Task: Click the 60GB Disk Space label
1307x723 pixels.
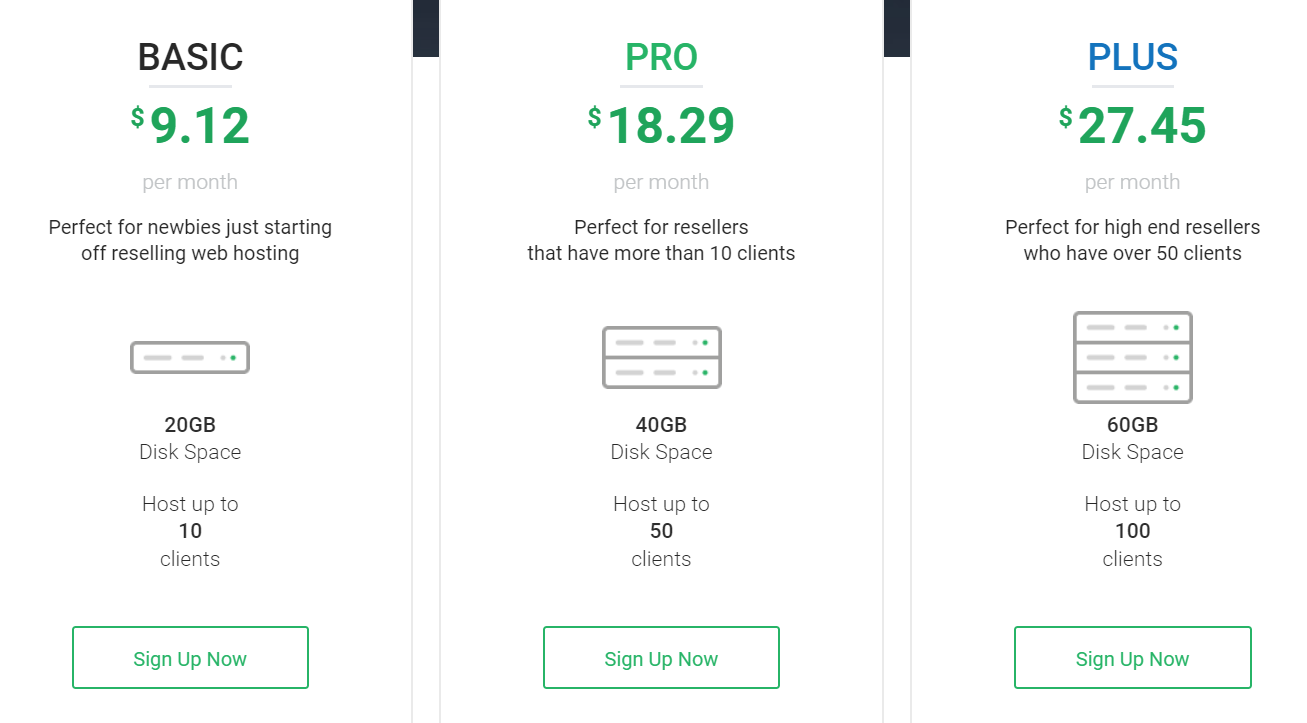Action: [1132, 438]
